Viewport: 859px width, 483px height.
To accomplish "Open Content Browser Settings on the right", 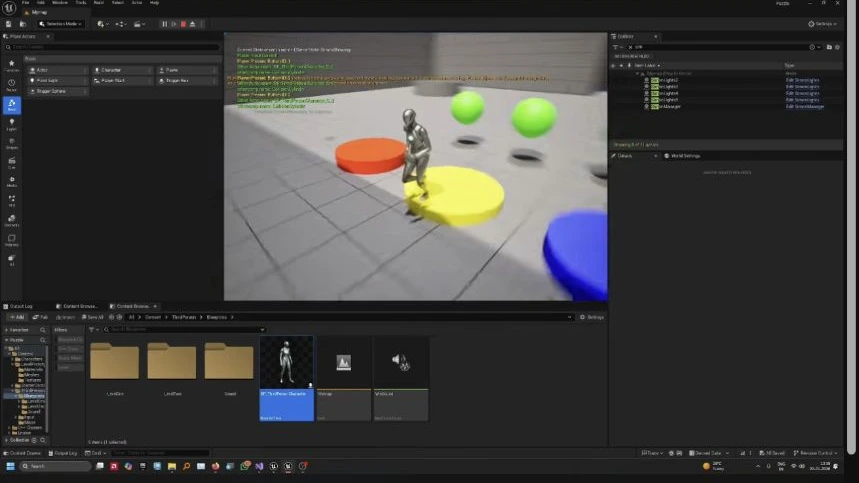I will (x=592, y=317).
